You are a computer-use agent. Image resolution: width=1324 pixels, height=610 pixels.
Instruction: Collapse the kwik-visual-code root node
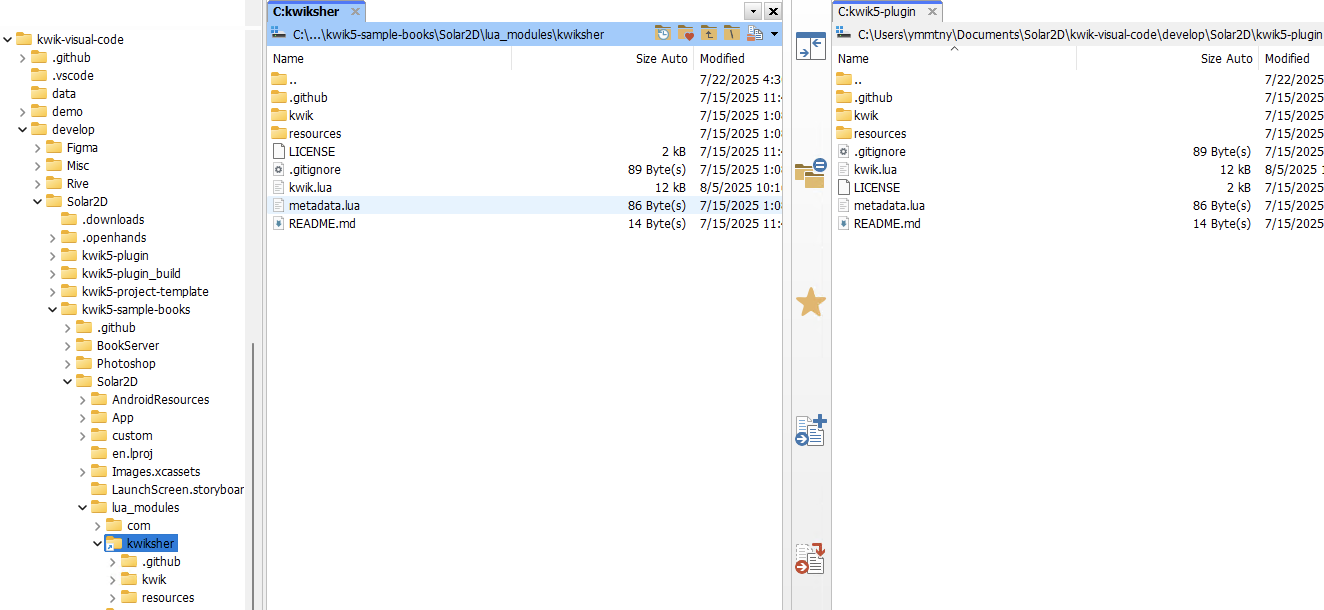7,39
